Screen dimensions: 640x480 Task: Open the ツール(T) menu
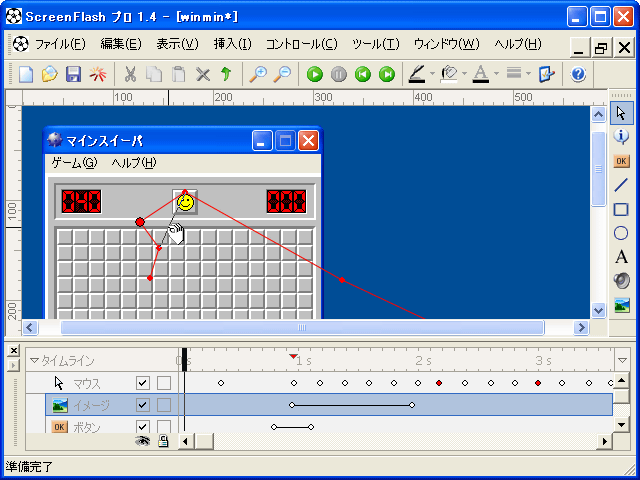(376, 44)
